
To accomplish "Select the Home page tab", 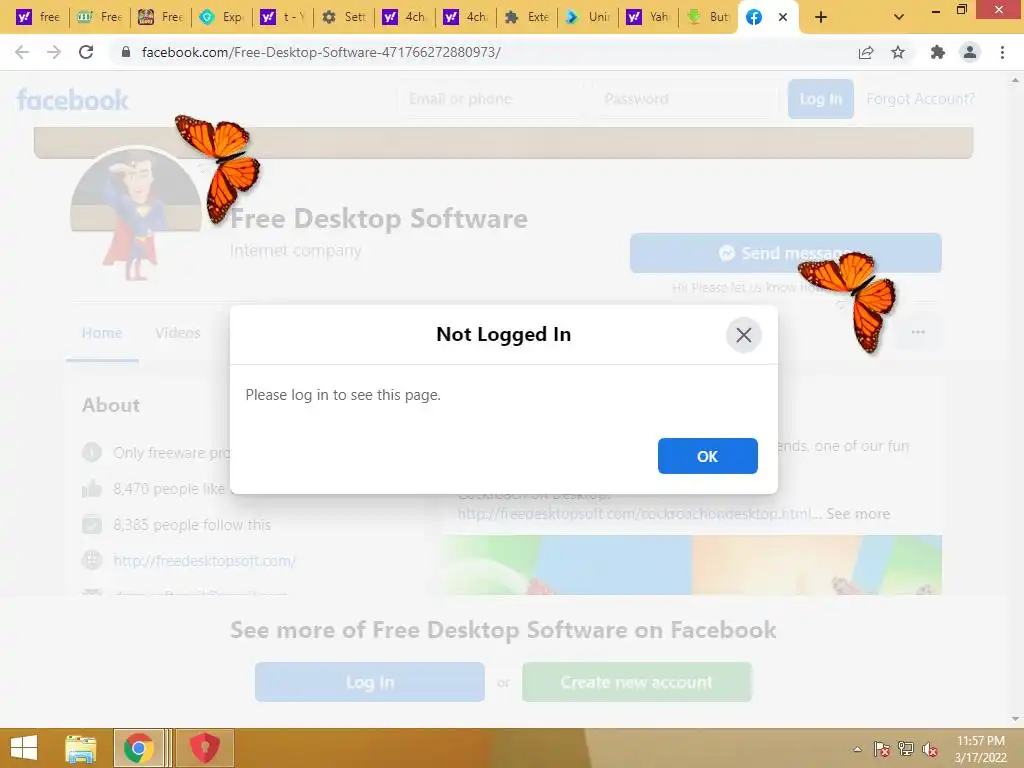I will pyautogui.click(x=102, y=333).
